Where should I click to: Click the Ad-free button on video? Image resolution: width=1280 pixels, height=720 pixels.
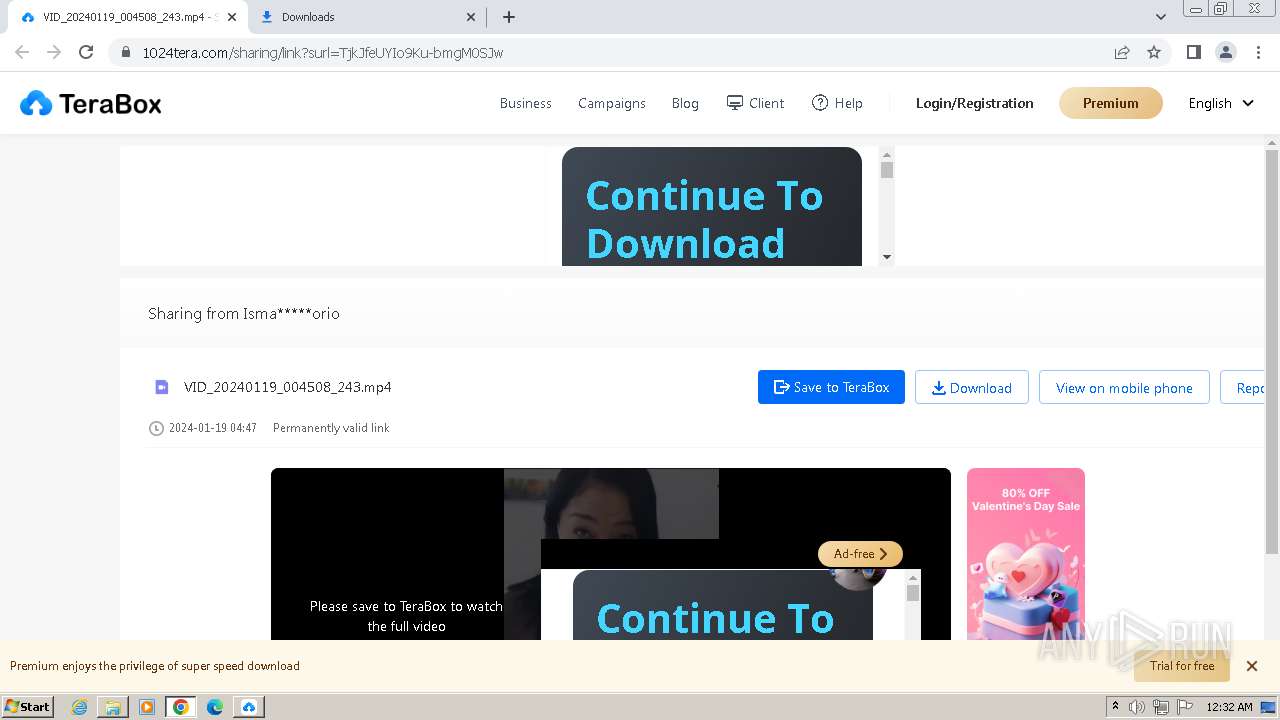click(860, 553)
